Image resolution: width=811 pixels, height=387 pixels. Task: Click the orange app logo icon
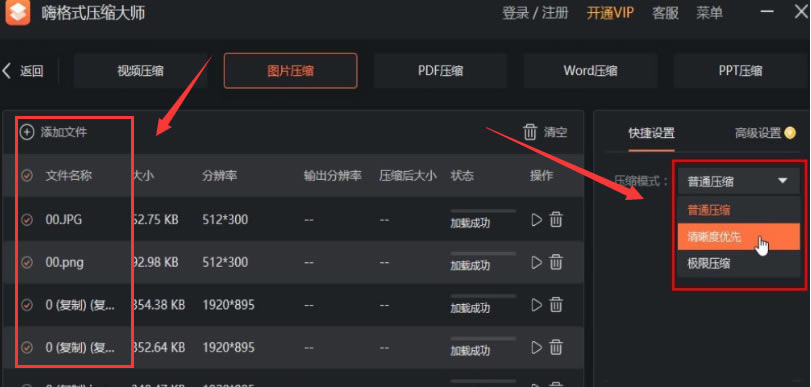pyautogui.click(x=17, y=12)
